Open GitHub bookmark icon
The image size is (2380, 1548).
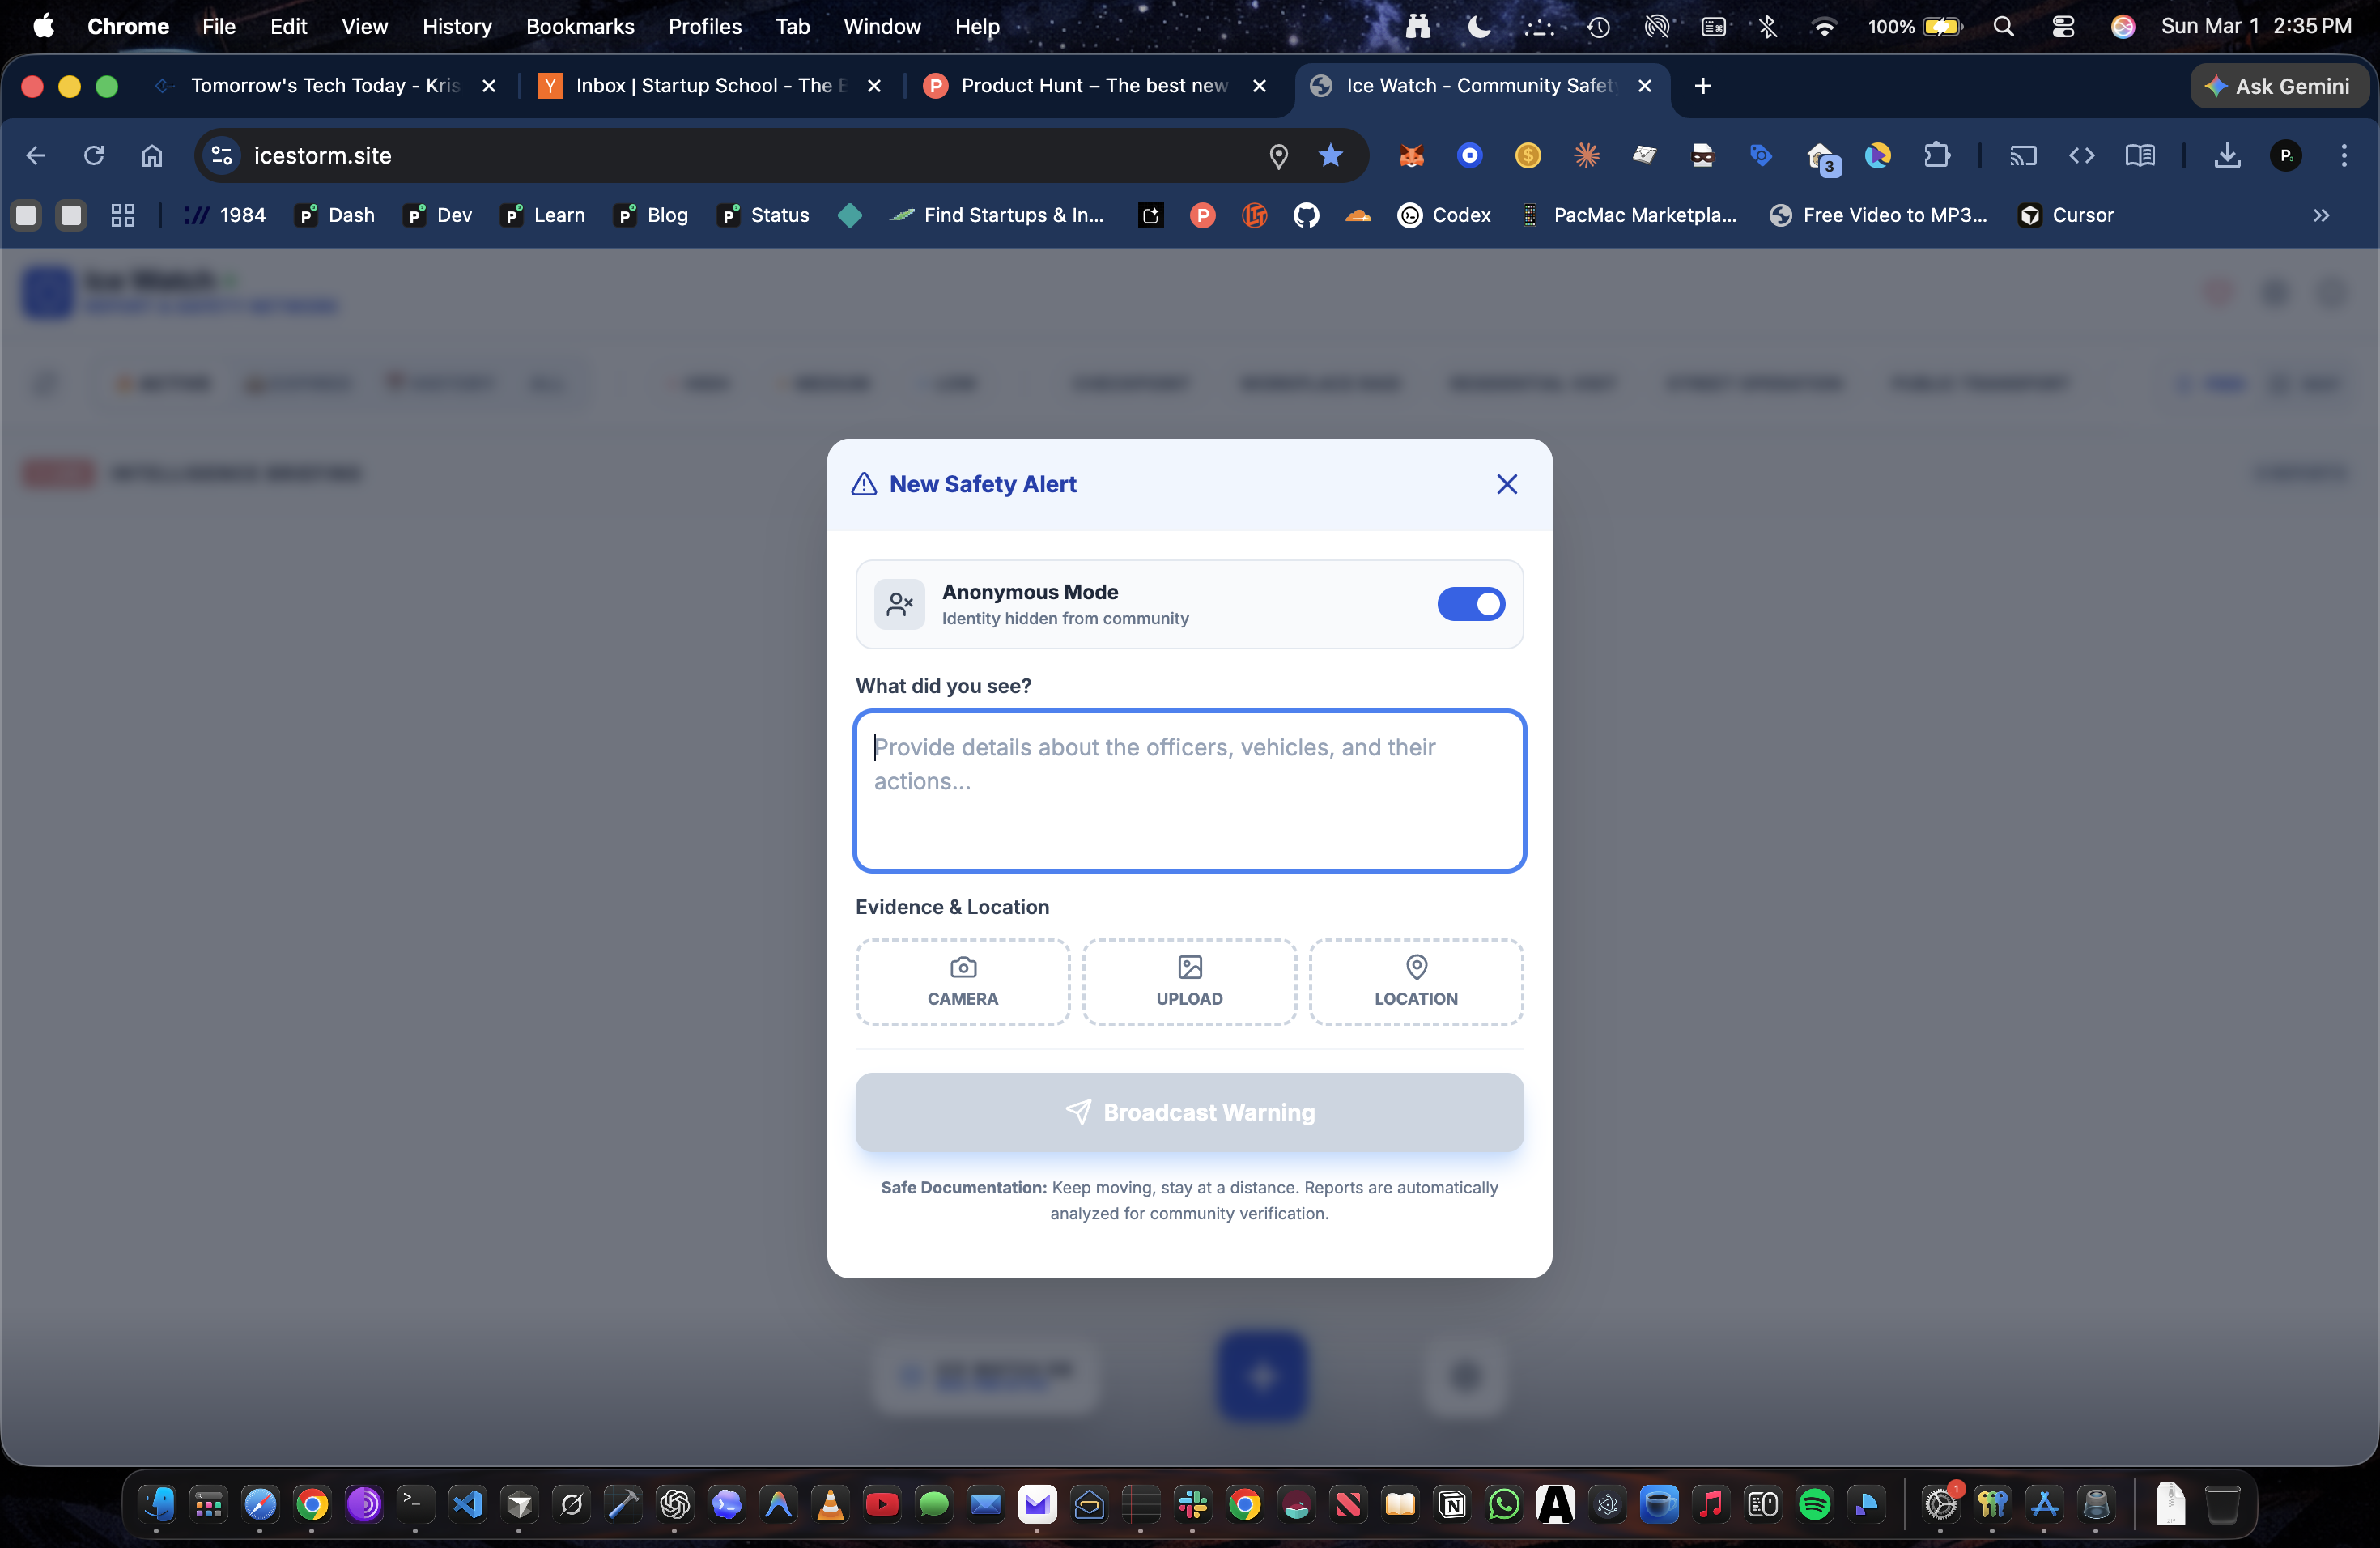[x=1306, y=215]
